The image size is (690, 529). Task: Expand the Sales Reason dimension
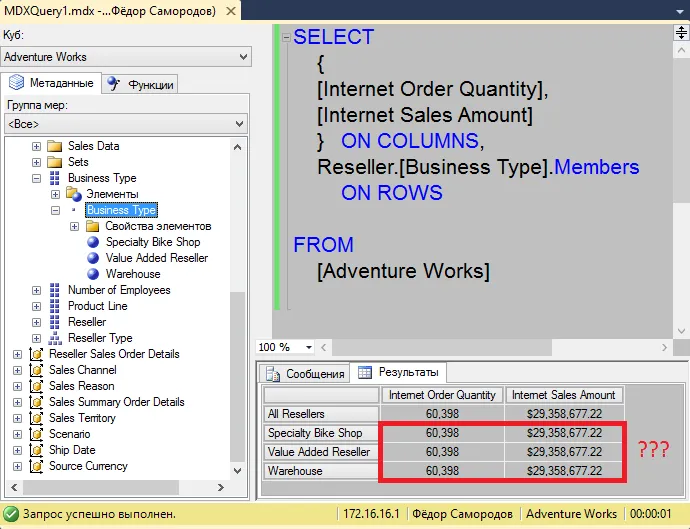click(18, 386)
